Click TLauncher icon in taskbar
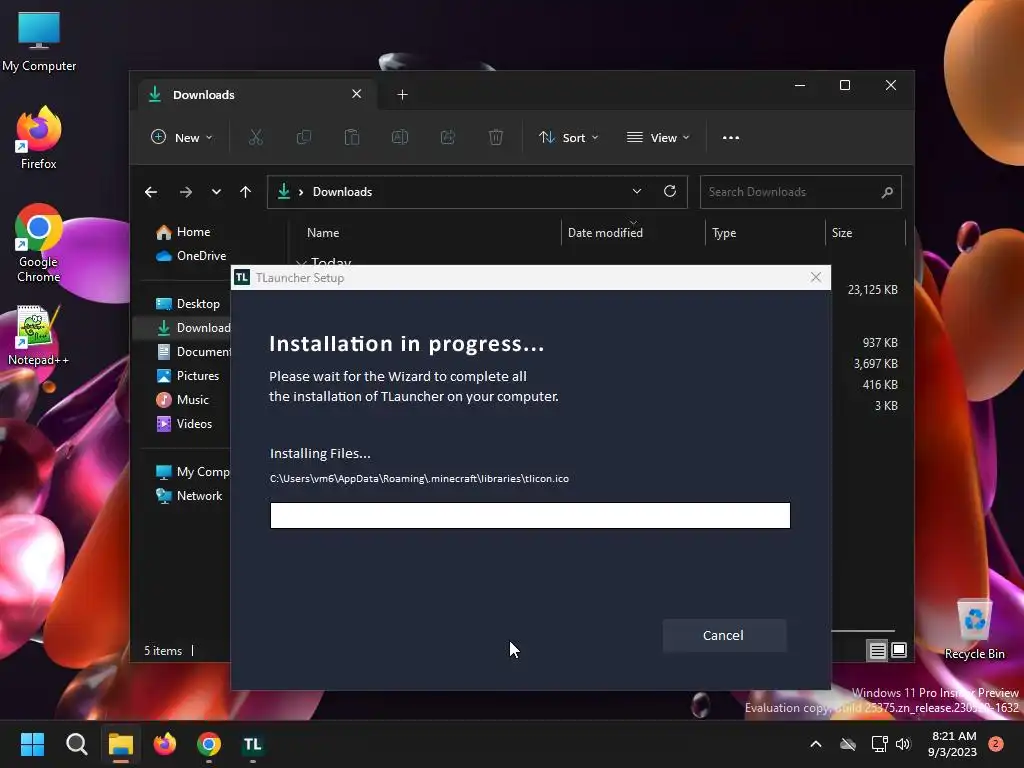 click(253, 744)
